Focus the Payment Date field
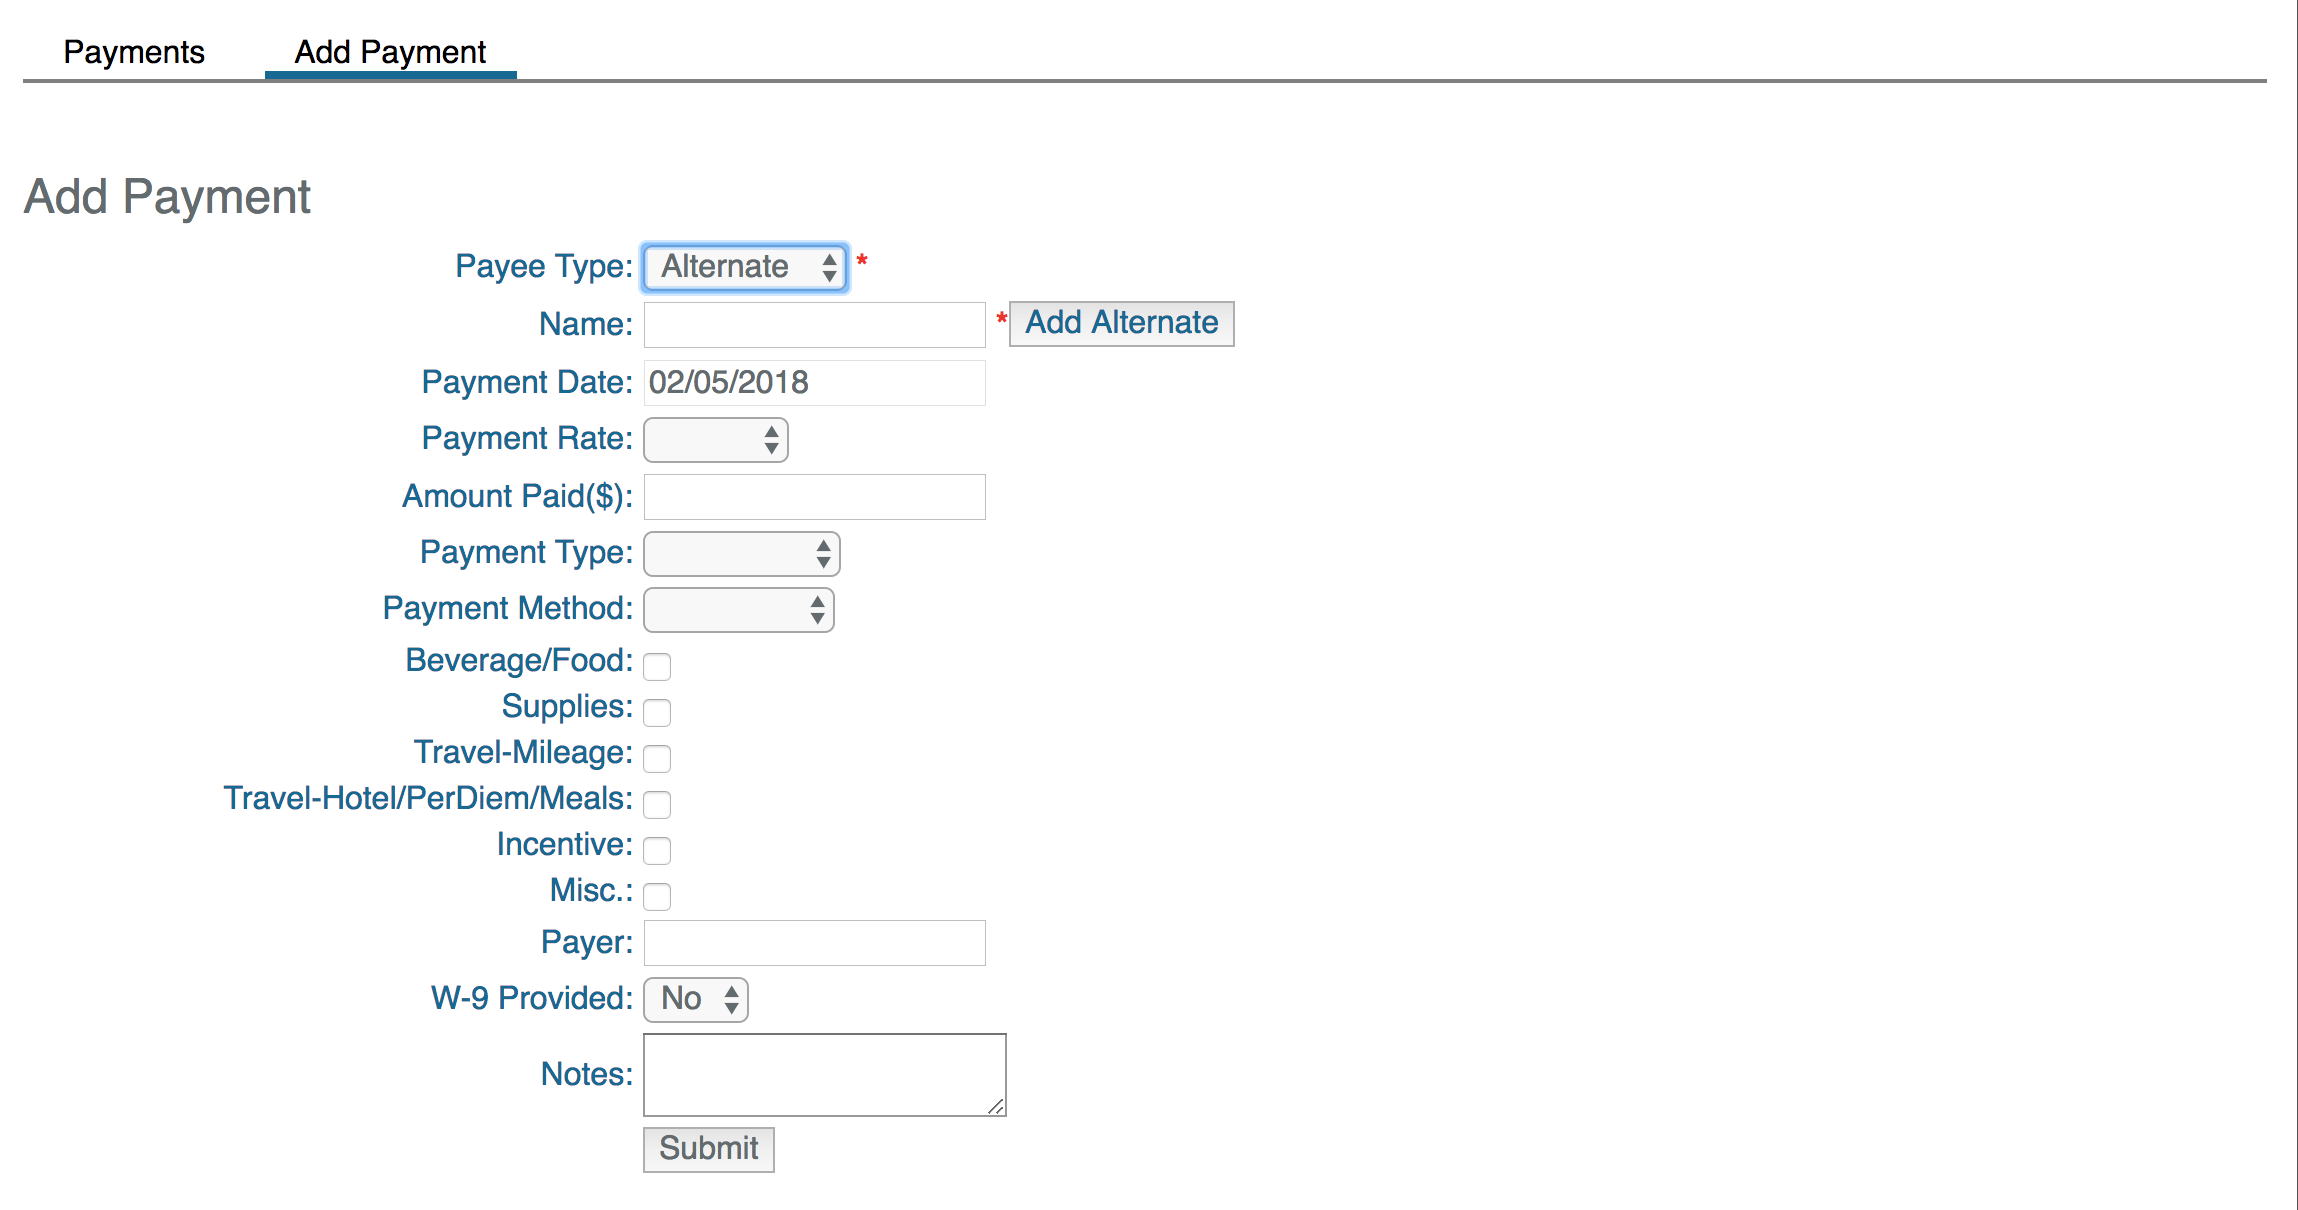 pos(814,383)
